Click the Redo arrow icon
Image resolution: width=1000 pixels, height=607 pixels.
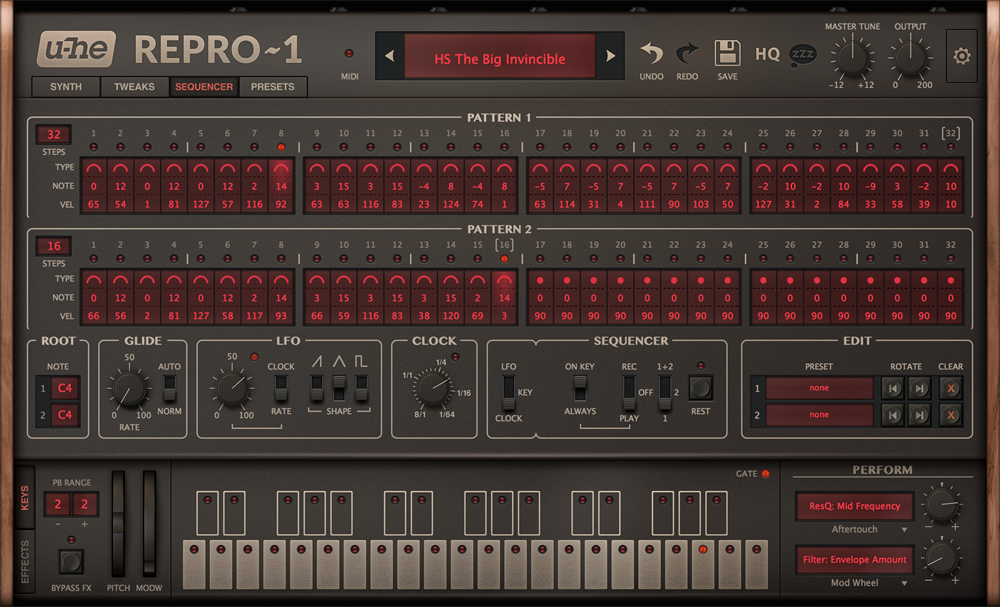click(x=687, y=54)
